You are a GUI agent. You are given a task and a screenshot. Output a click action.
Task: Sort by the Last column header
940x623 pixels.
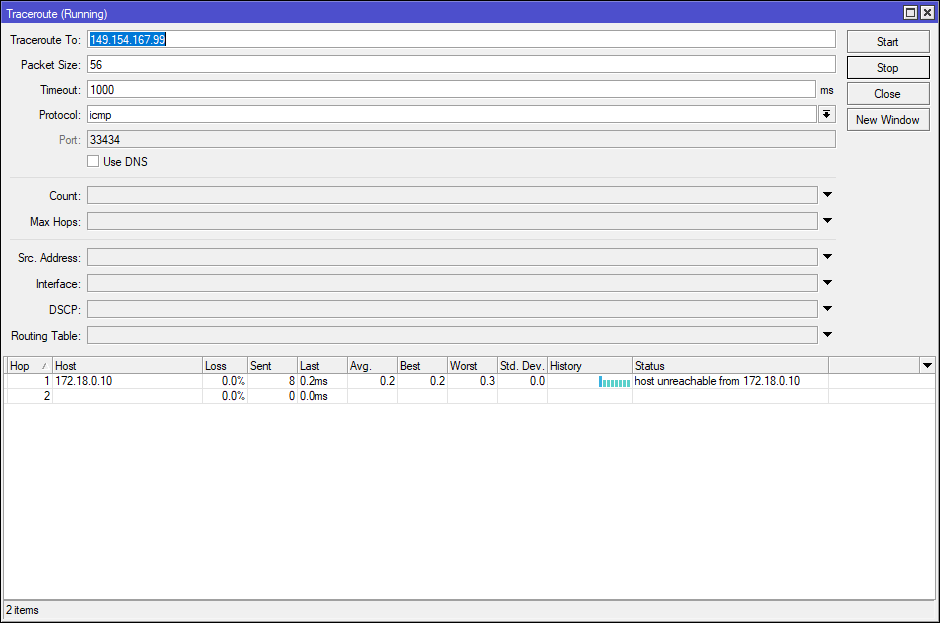click(x=323, y=366)
